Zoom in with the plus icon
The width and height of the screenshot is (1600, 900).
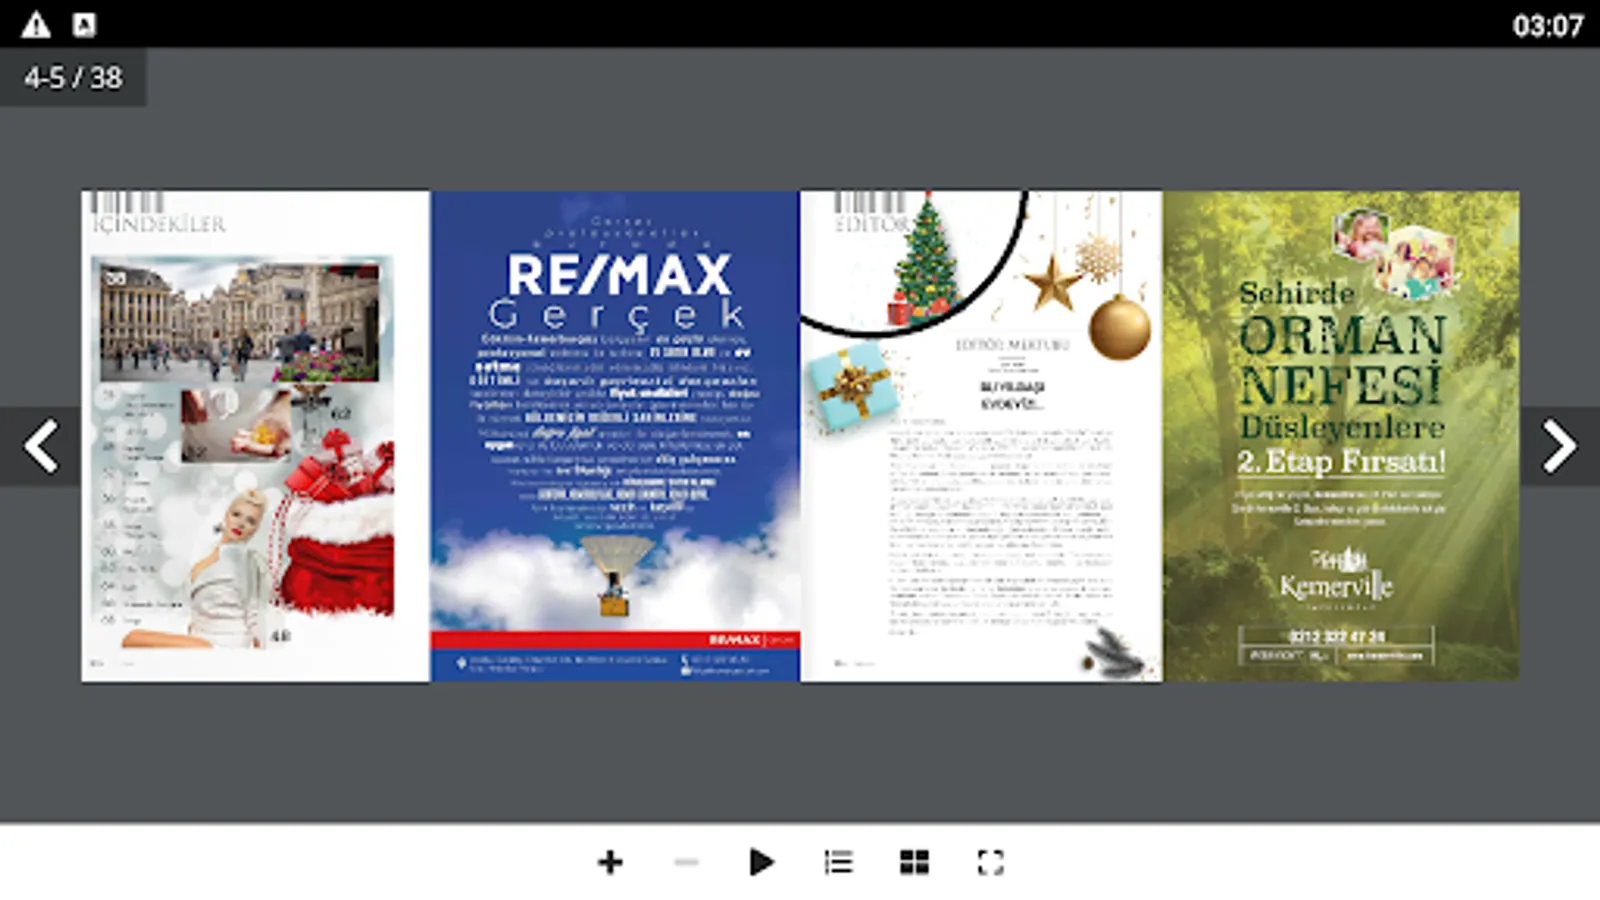610,862
